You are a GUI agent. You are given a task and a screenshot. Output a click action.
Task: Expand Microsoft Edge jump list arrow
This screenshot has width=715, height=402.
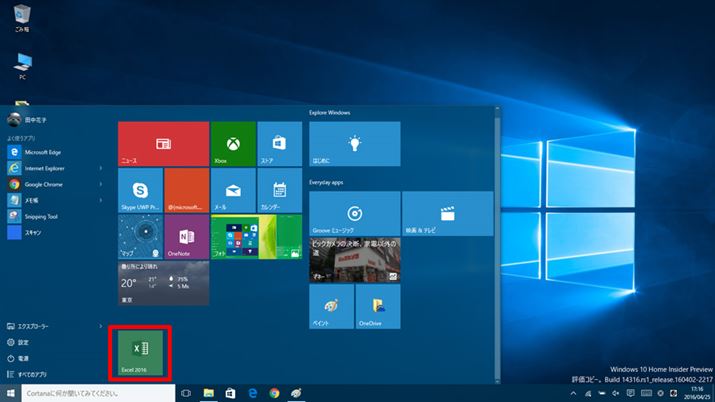(101, 154)
